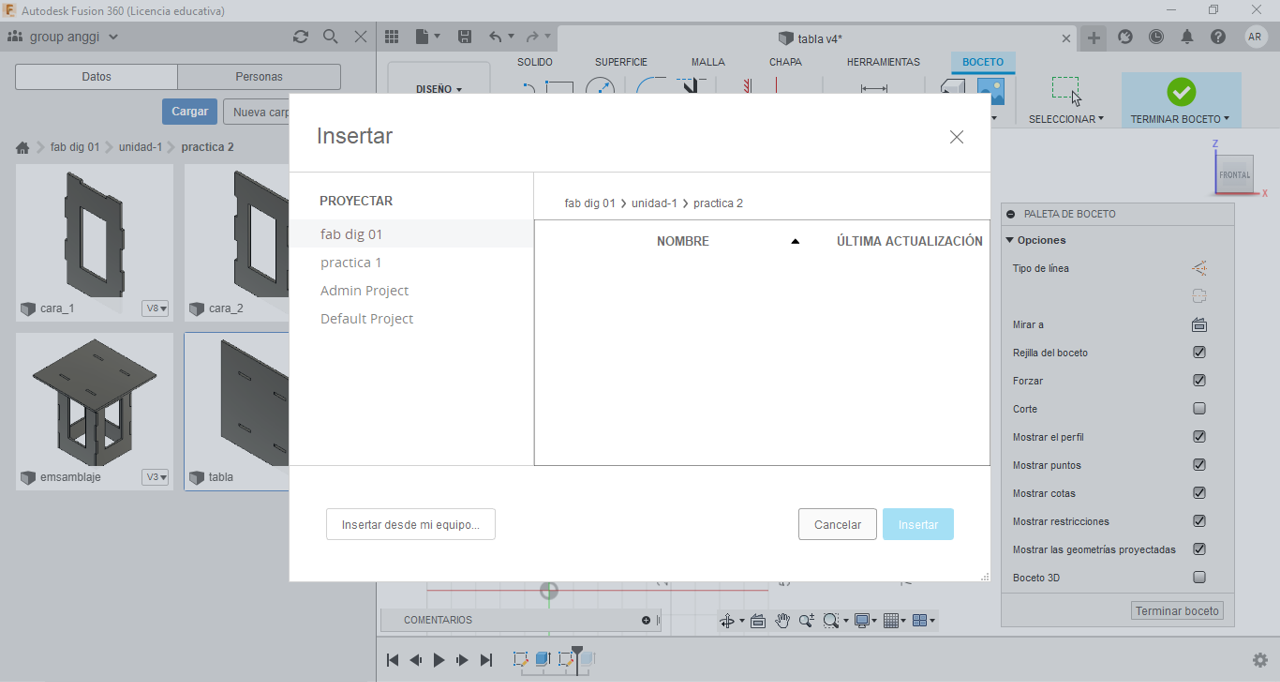This screenshot has height=682, width=1280.
Task: Switch to Superficie tab
Action: click(x=621, y=62)
